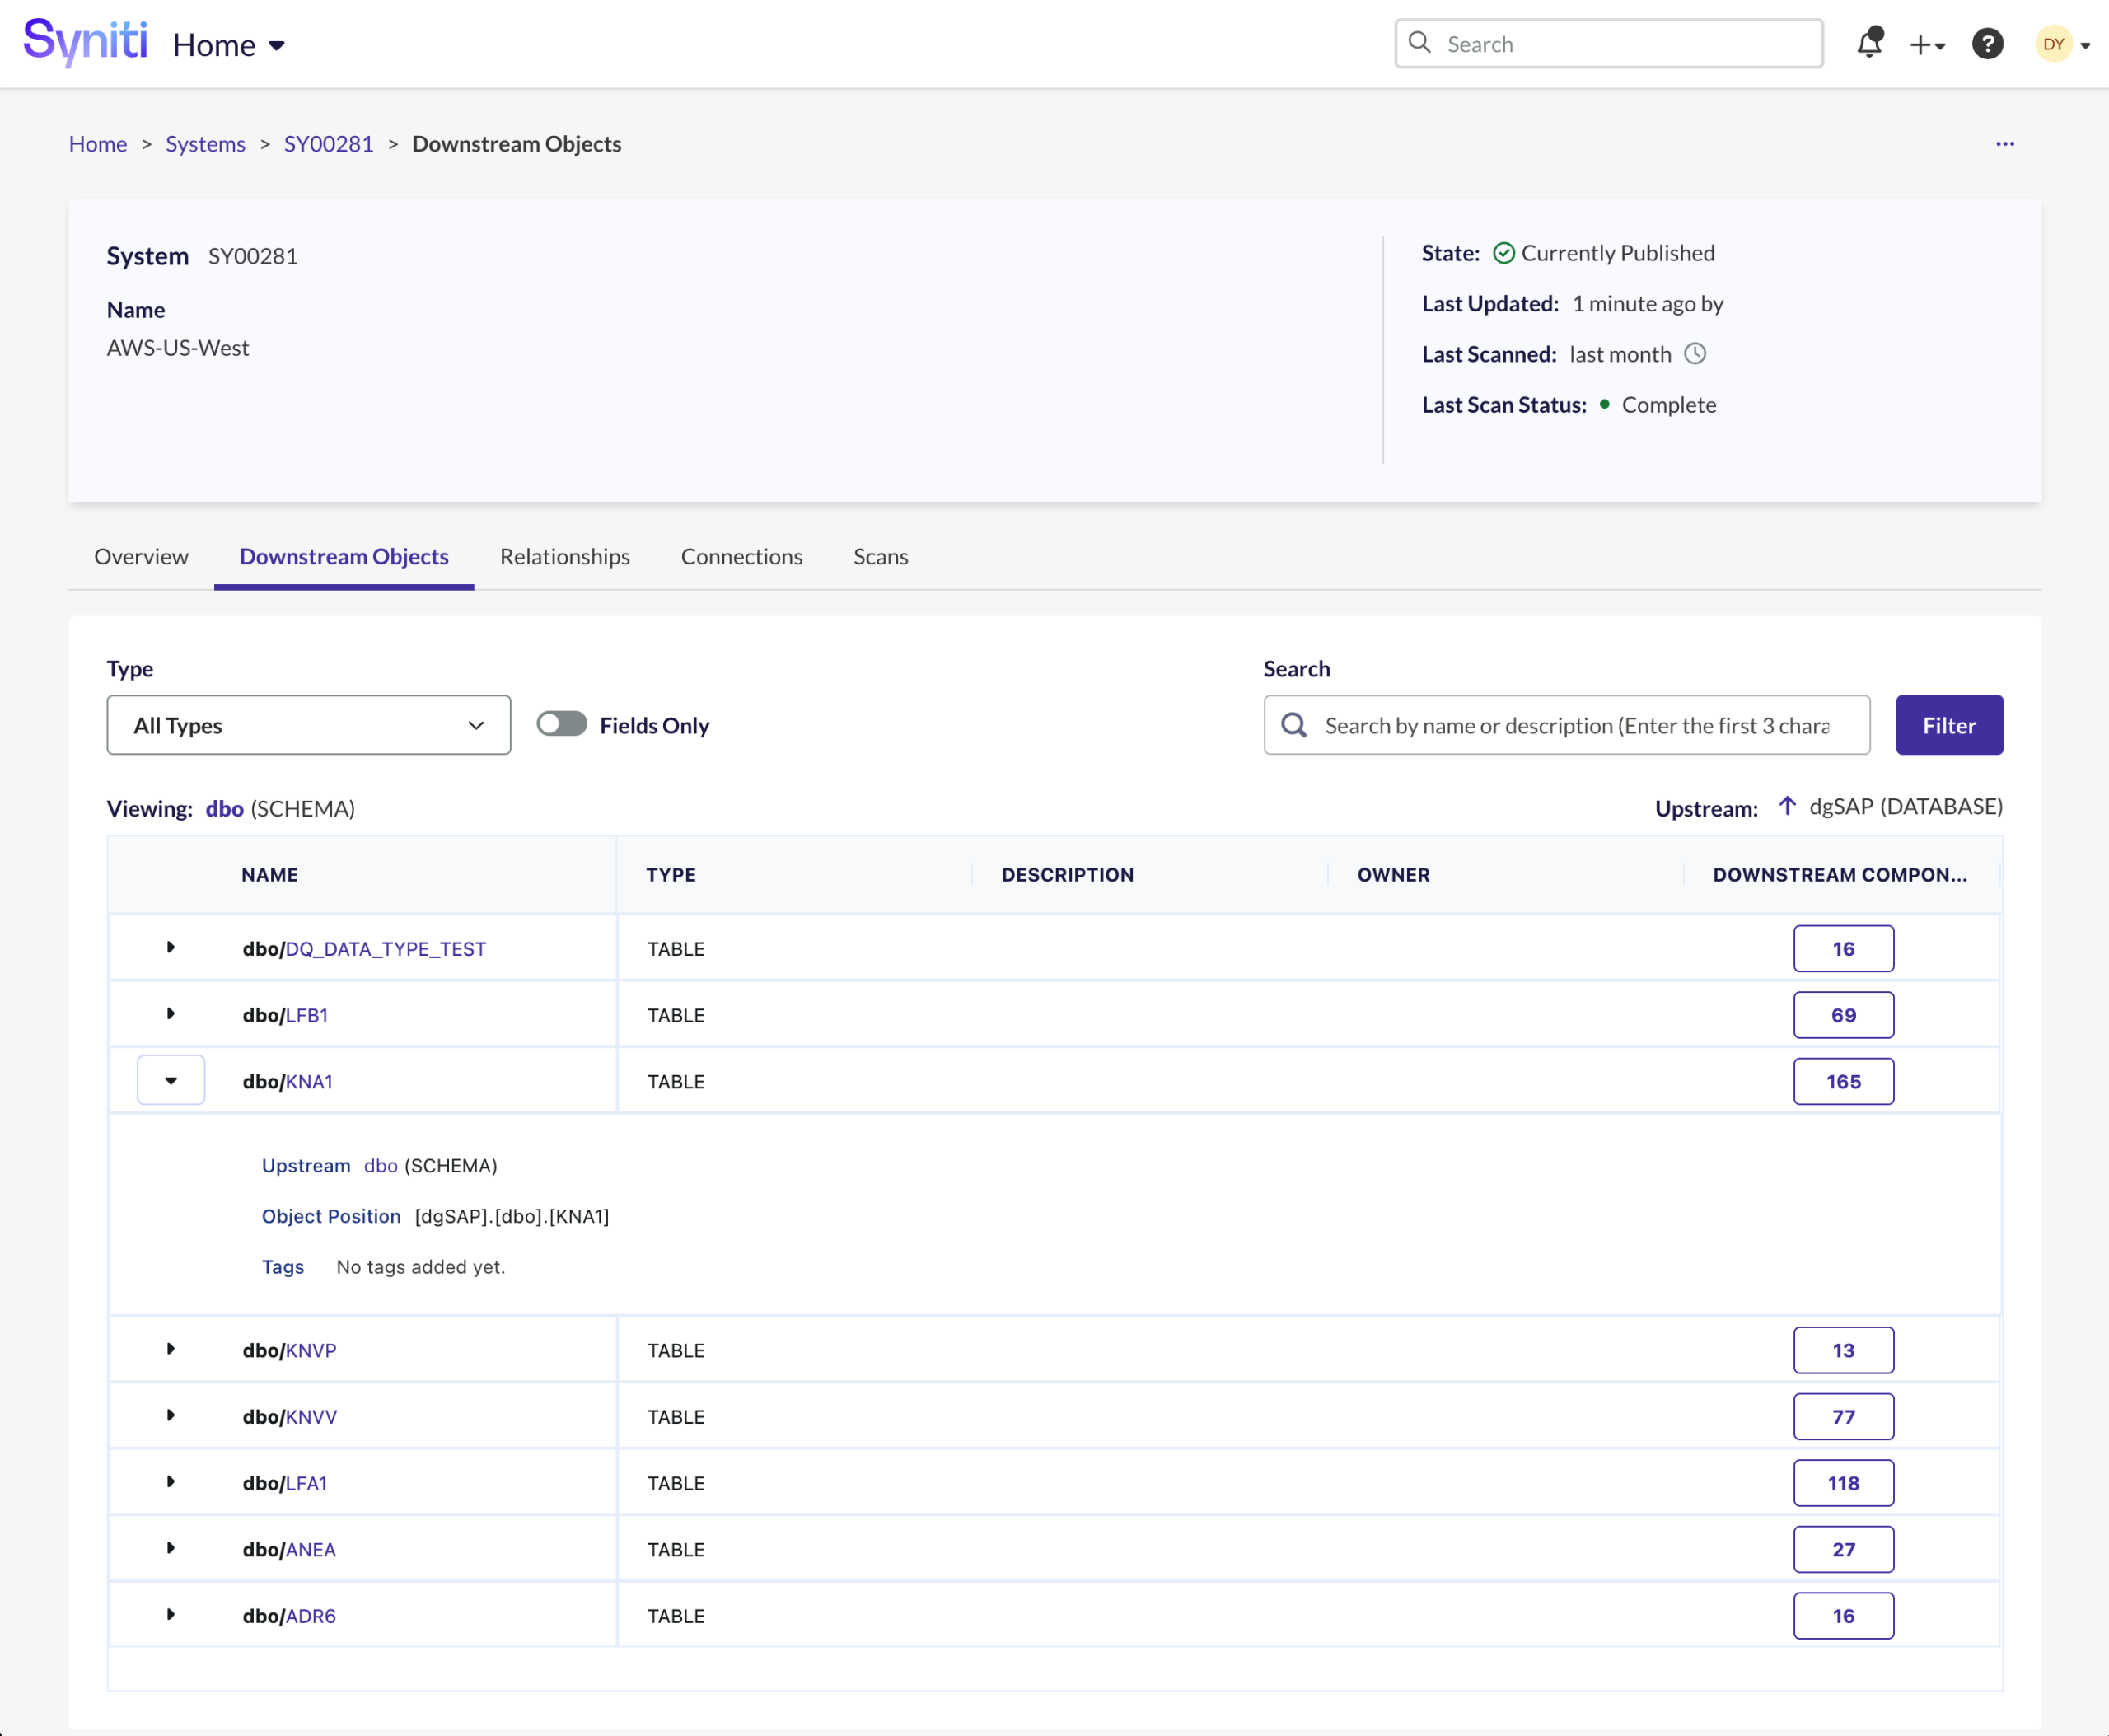The width and height of the screenshot is (2109, 1736).
Task: Open the ANEA table link
Action: tap(311, 1549)
